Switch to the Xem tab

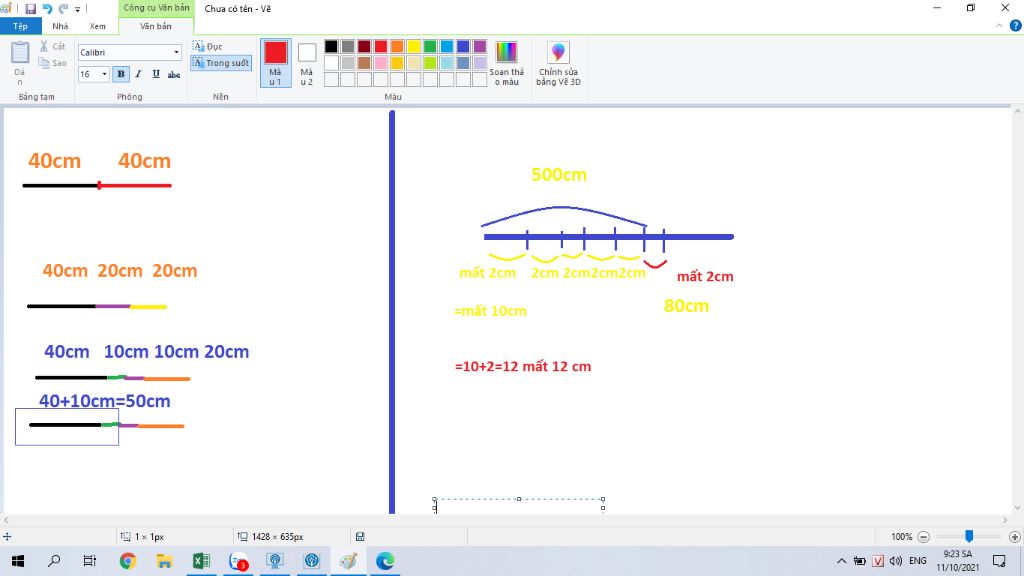[97, 26]
